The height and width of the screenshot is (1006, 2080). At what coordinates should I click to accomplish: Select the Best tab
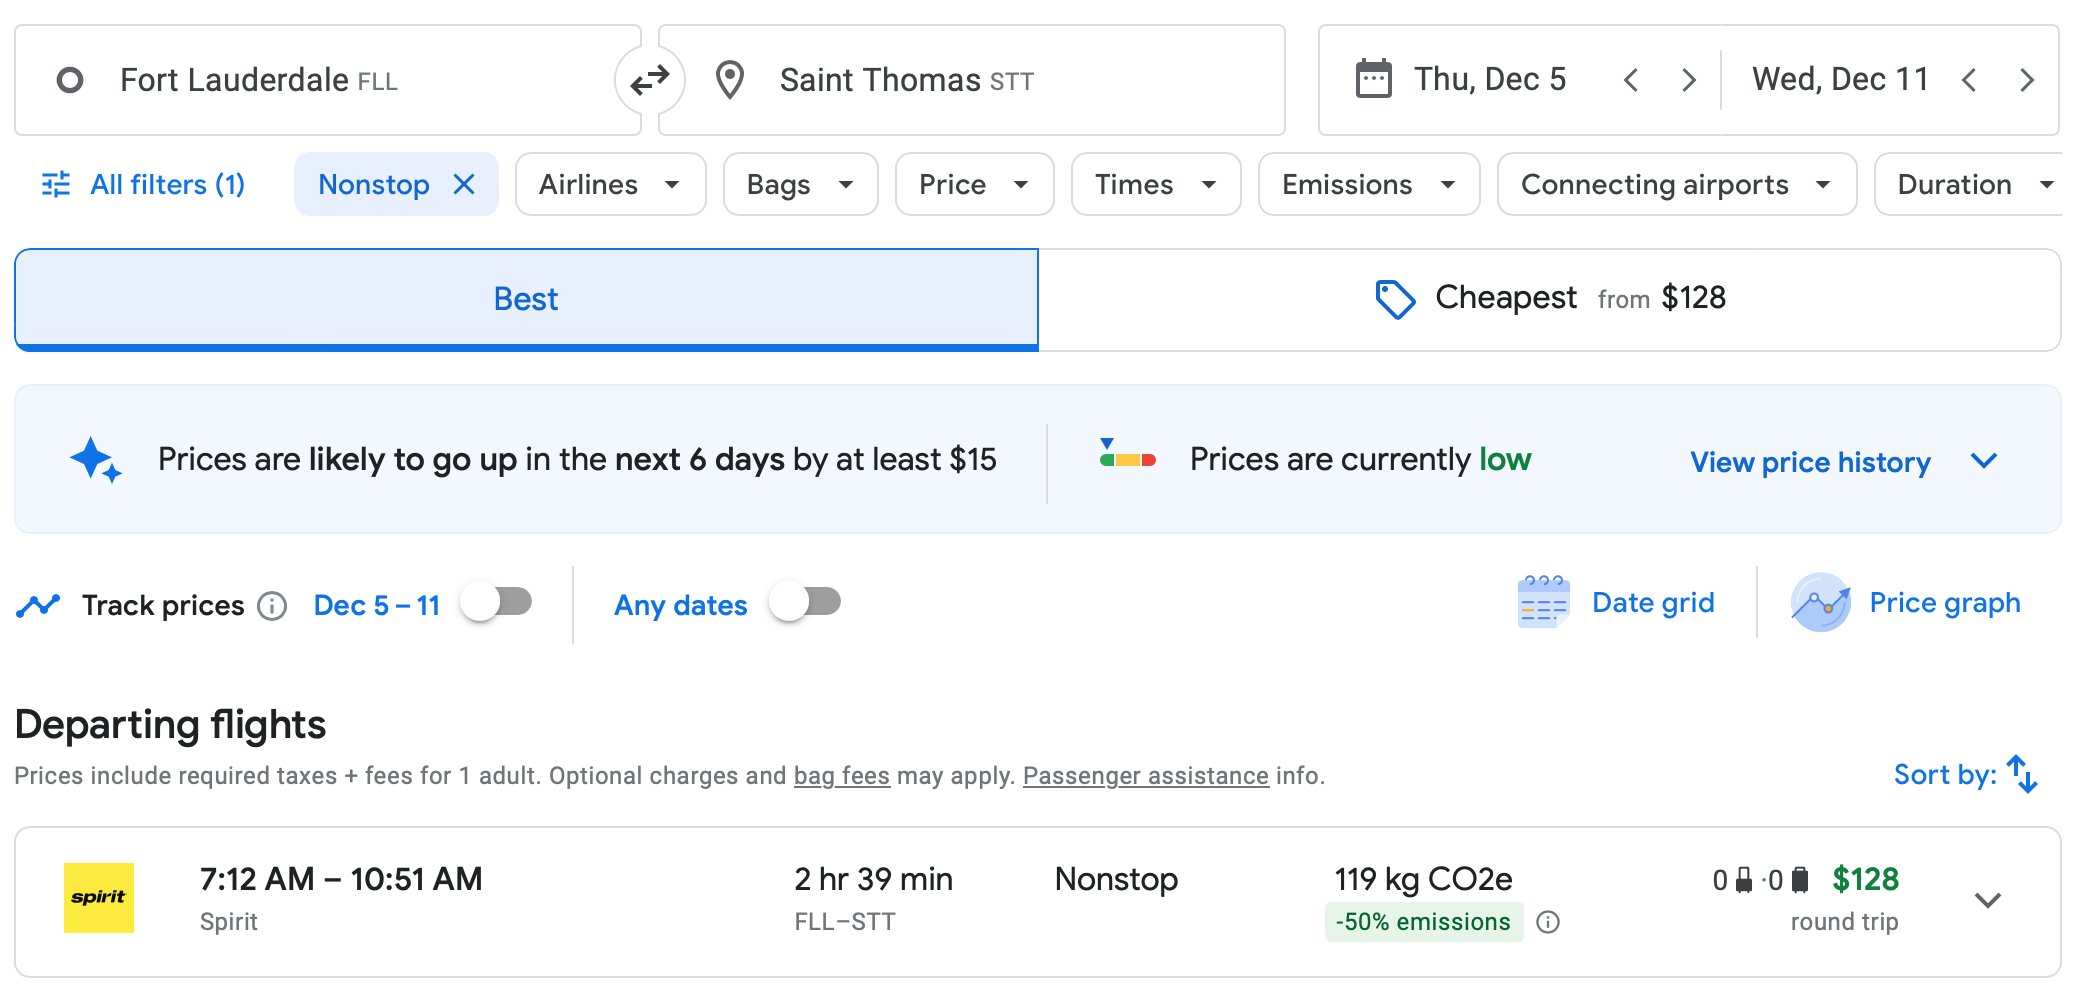[x=526, y=299]
